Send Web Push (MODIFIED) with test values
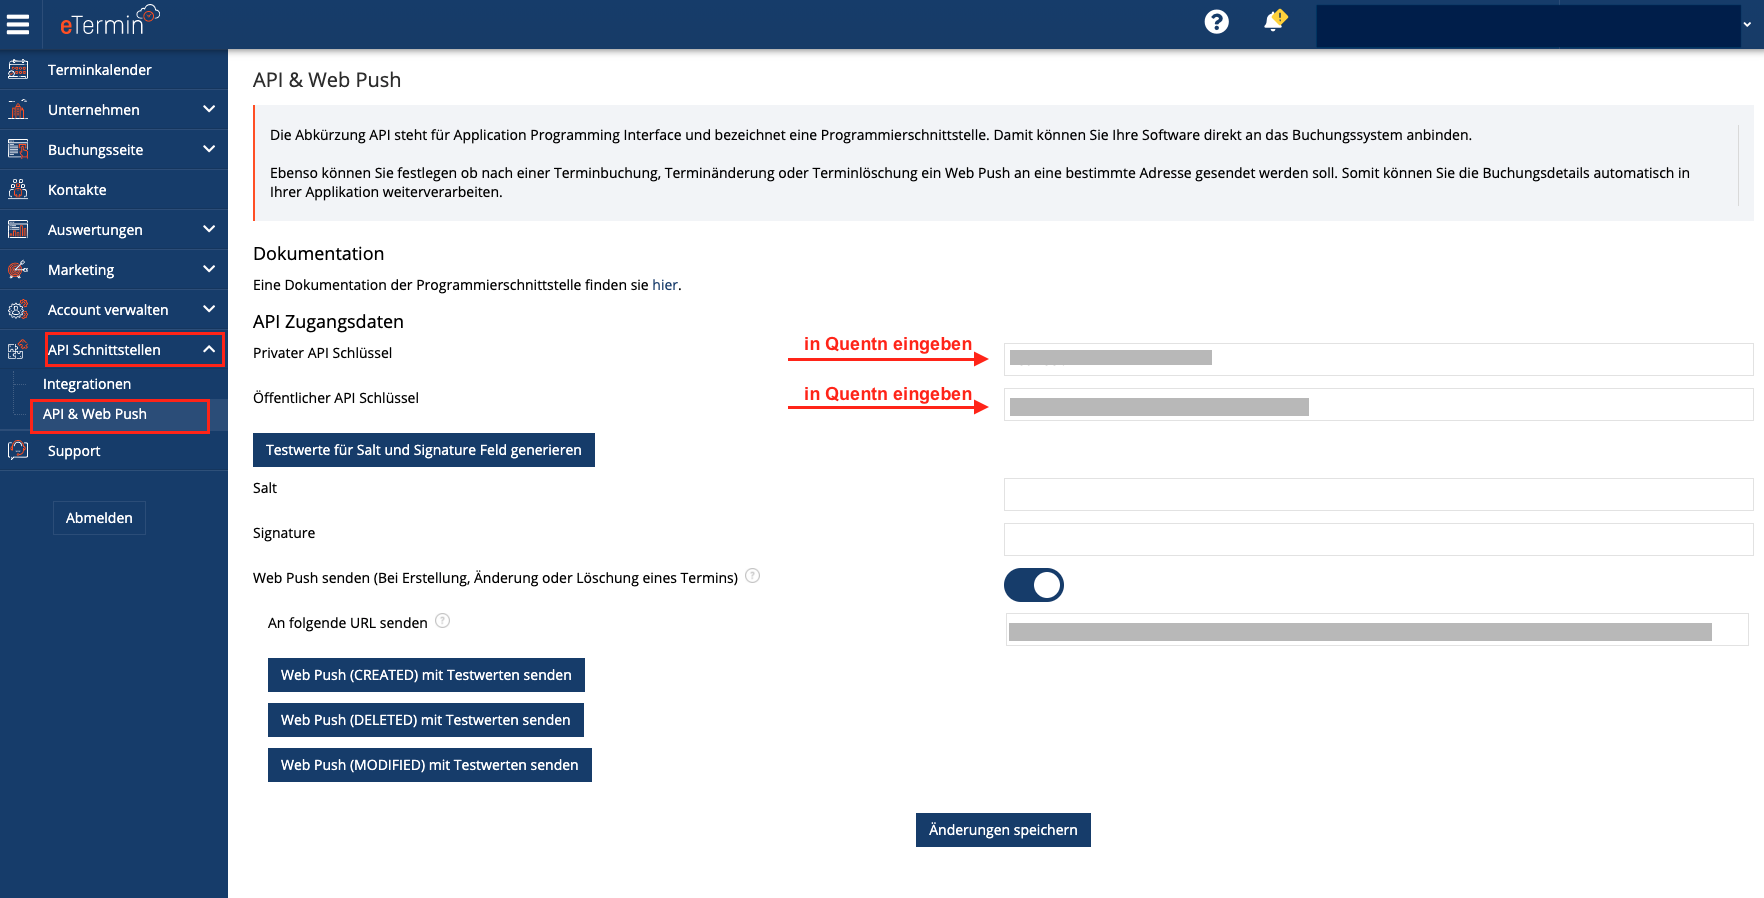 [x=430, y=765]
